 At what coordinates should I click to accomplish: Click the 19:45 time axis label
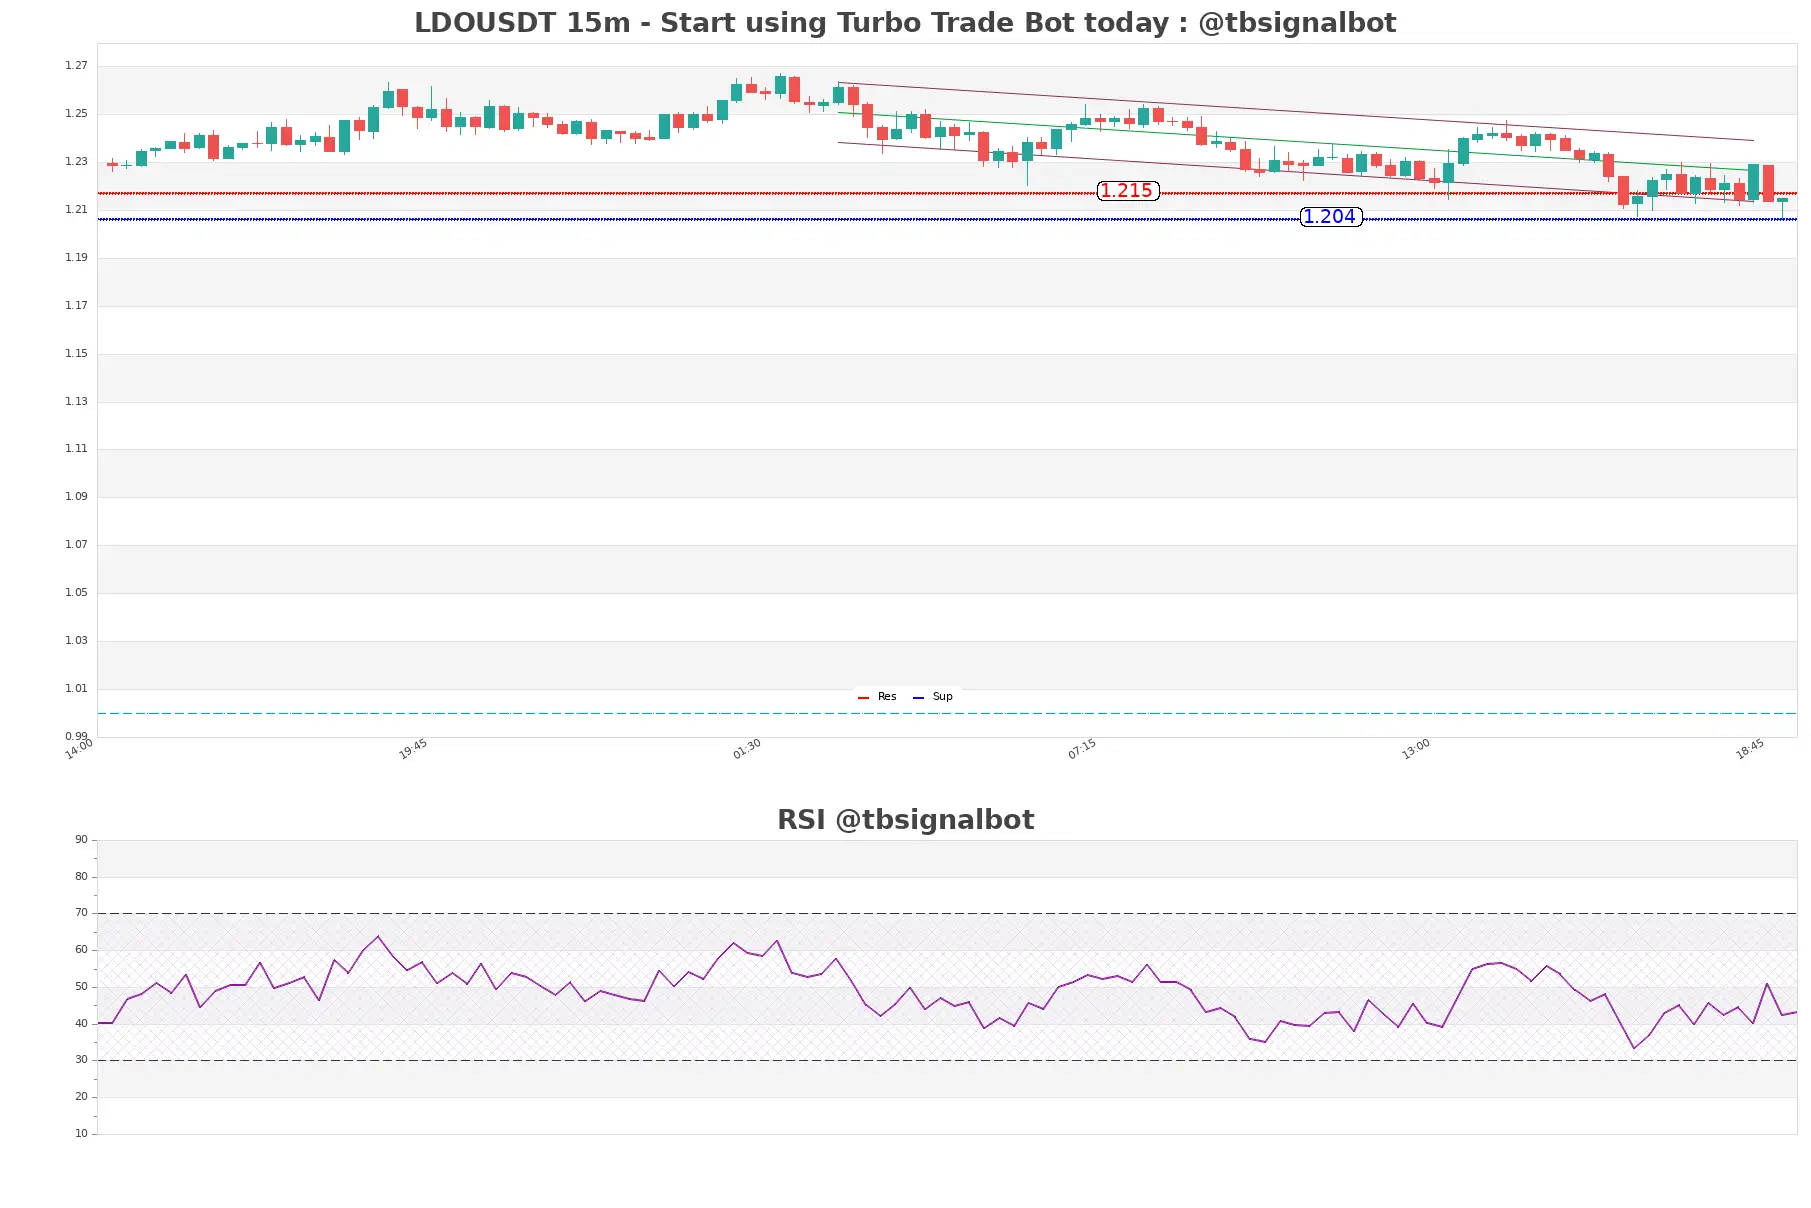coord(413,749)
